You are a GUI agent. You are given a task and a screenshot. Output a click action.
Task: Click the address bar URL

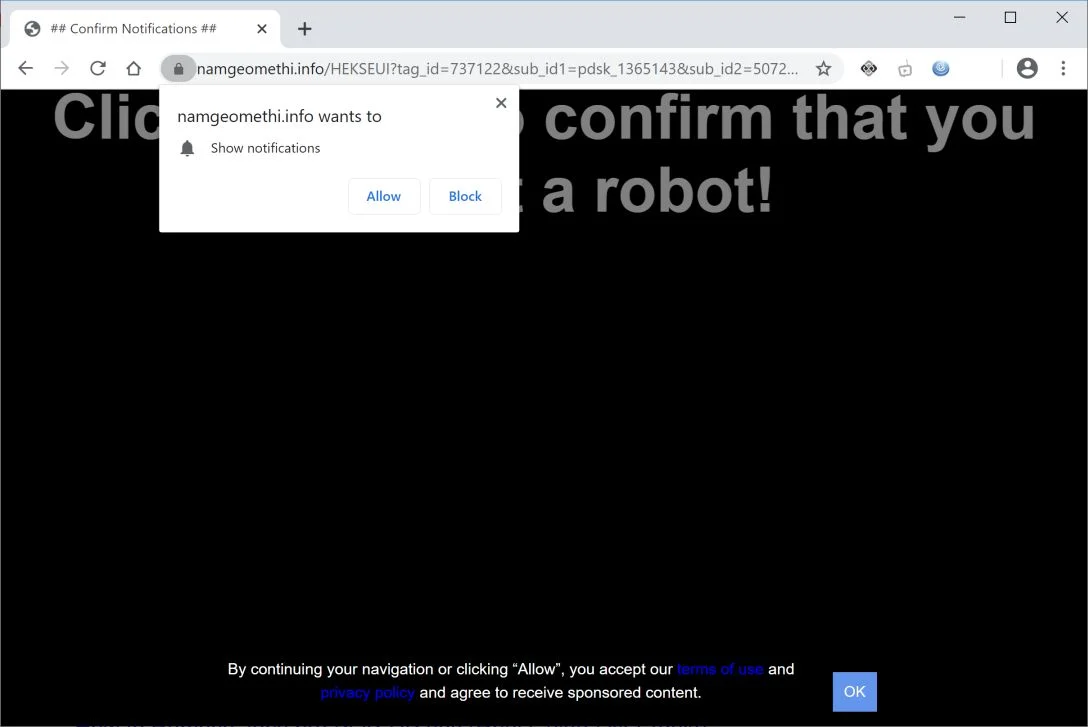(497, 69)
